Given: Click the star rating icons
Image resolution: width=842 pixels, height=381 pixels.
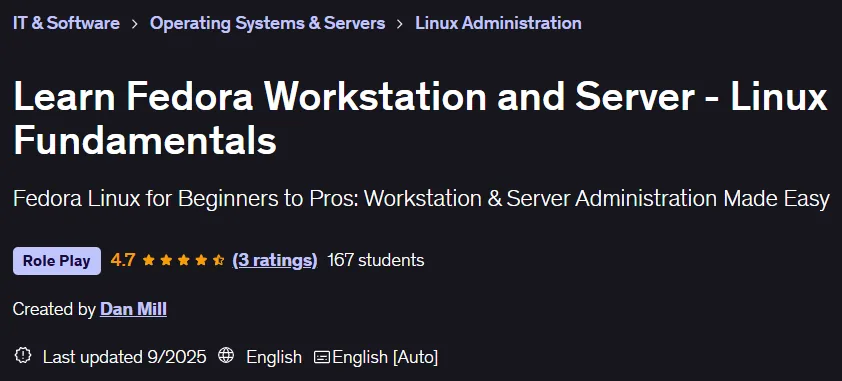Looking at the screenshot, I should point(184,260).
